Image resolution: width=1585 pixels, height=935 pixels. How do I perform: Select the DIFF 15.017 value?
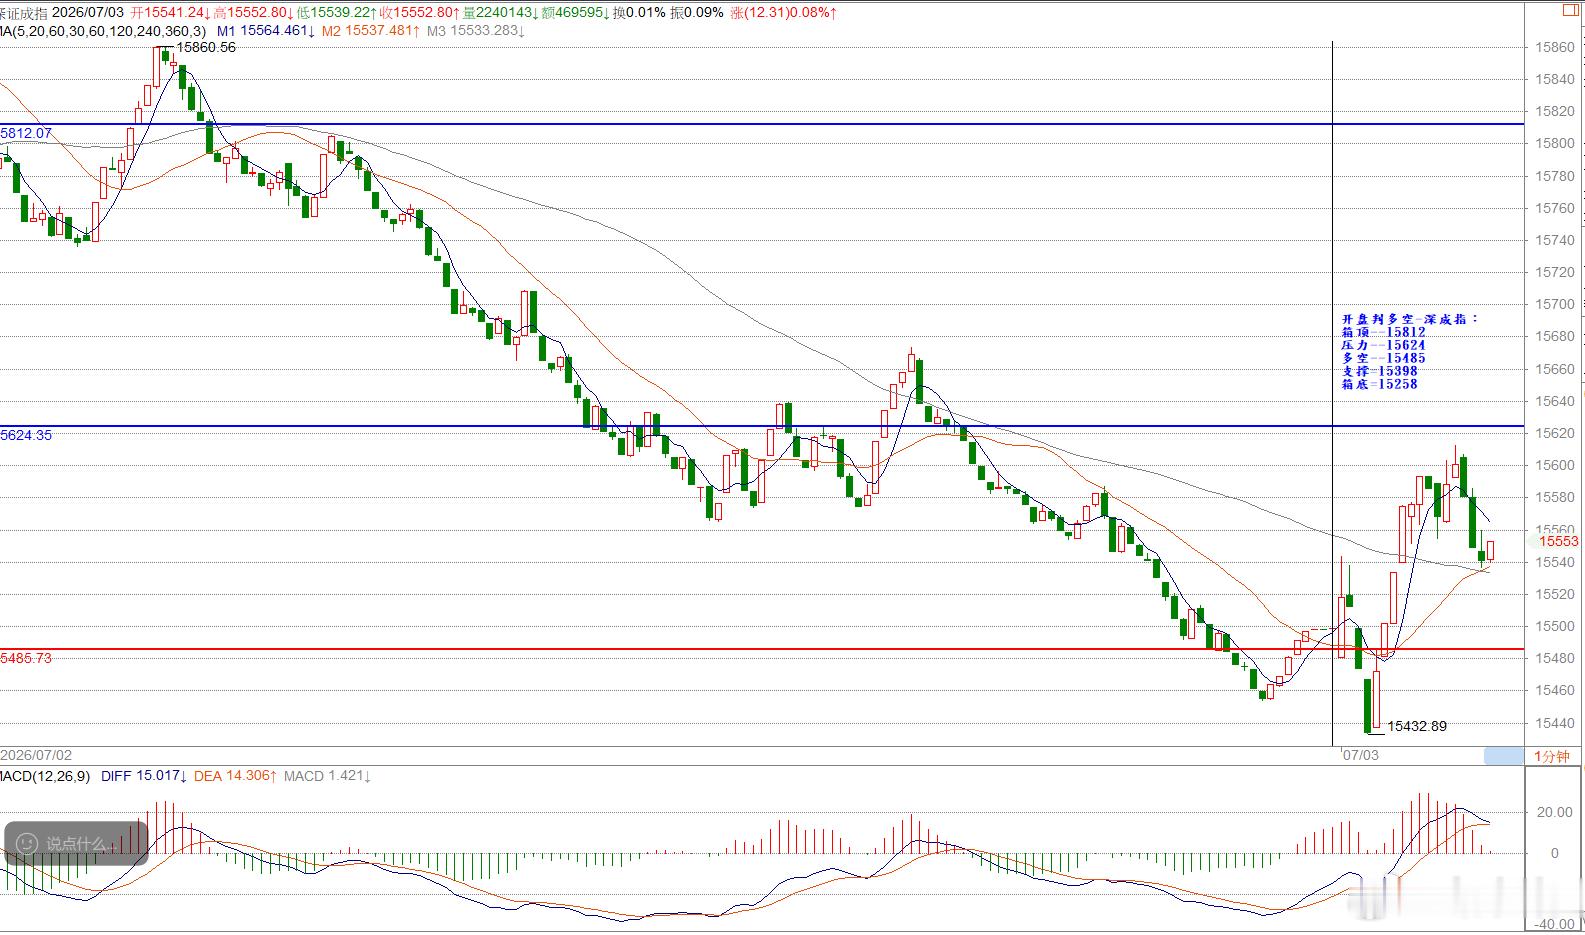pyautogui.click(x=144, y=776)
